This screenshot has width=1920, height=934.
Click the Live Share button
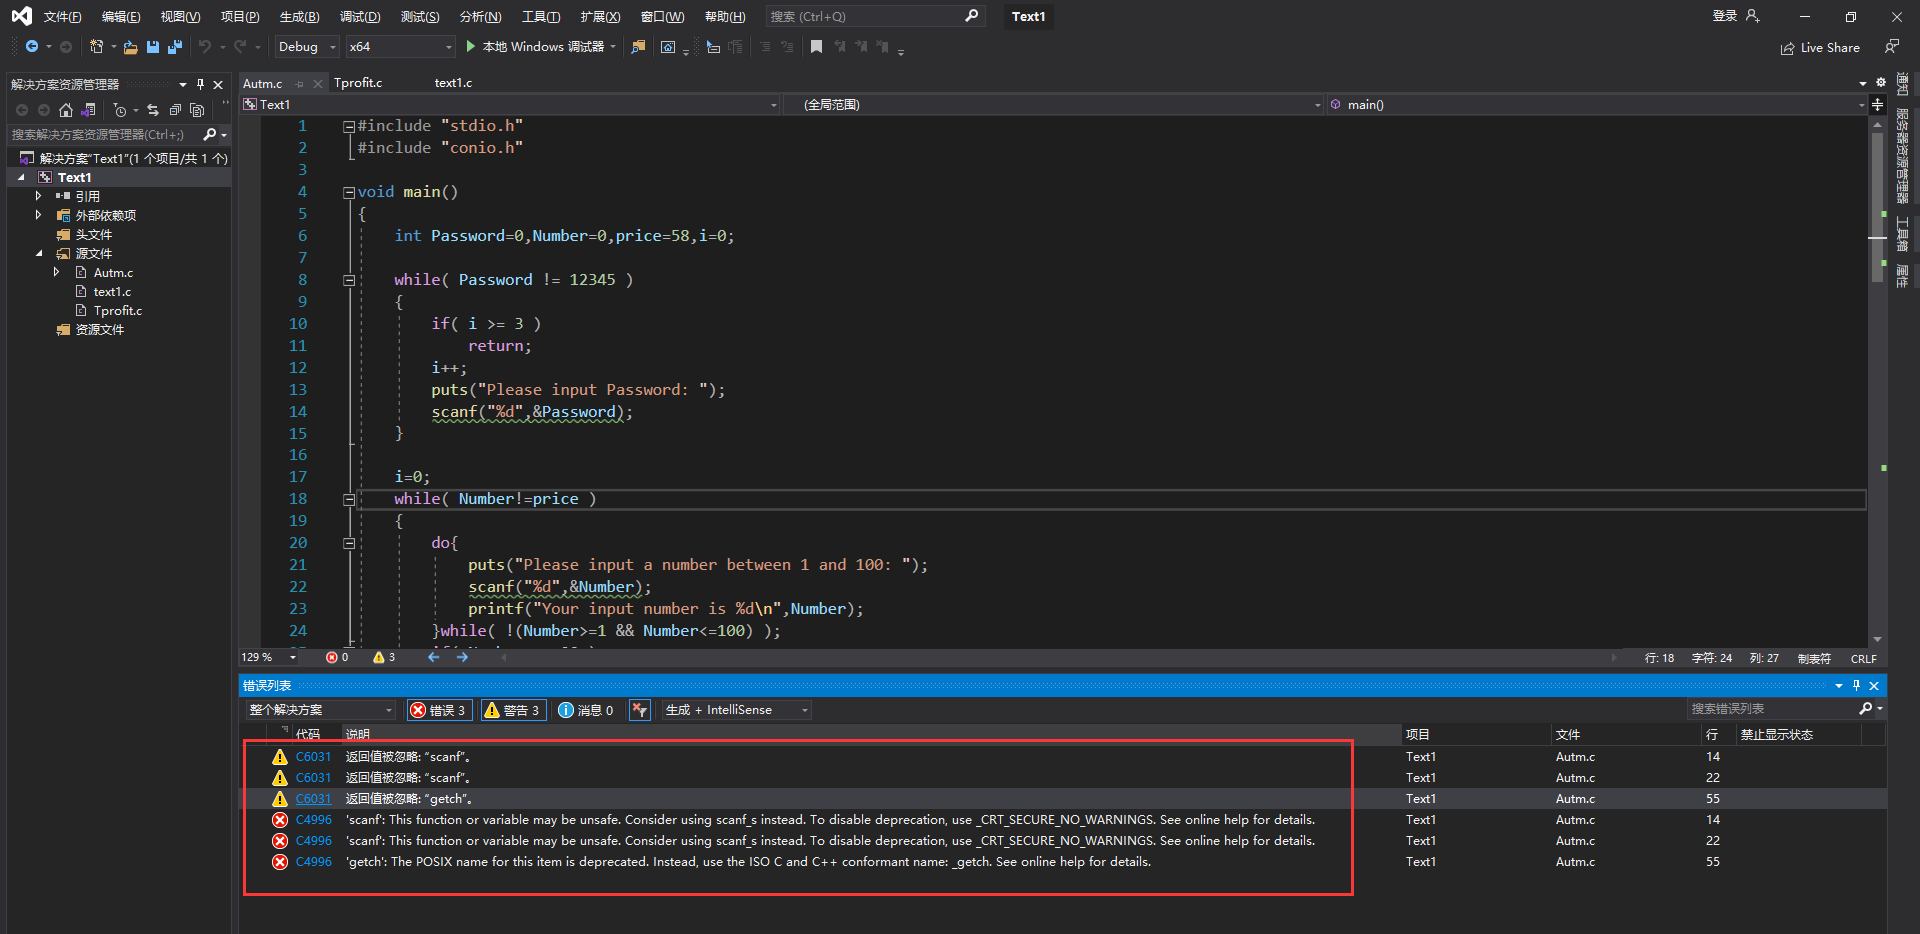1820,48
